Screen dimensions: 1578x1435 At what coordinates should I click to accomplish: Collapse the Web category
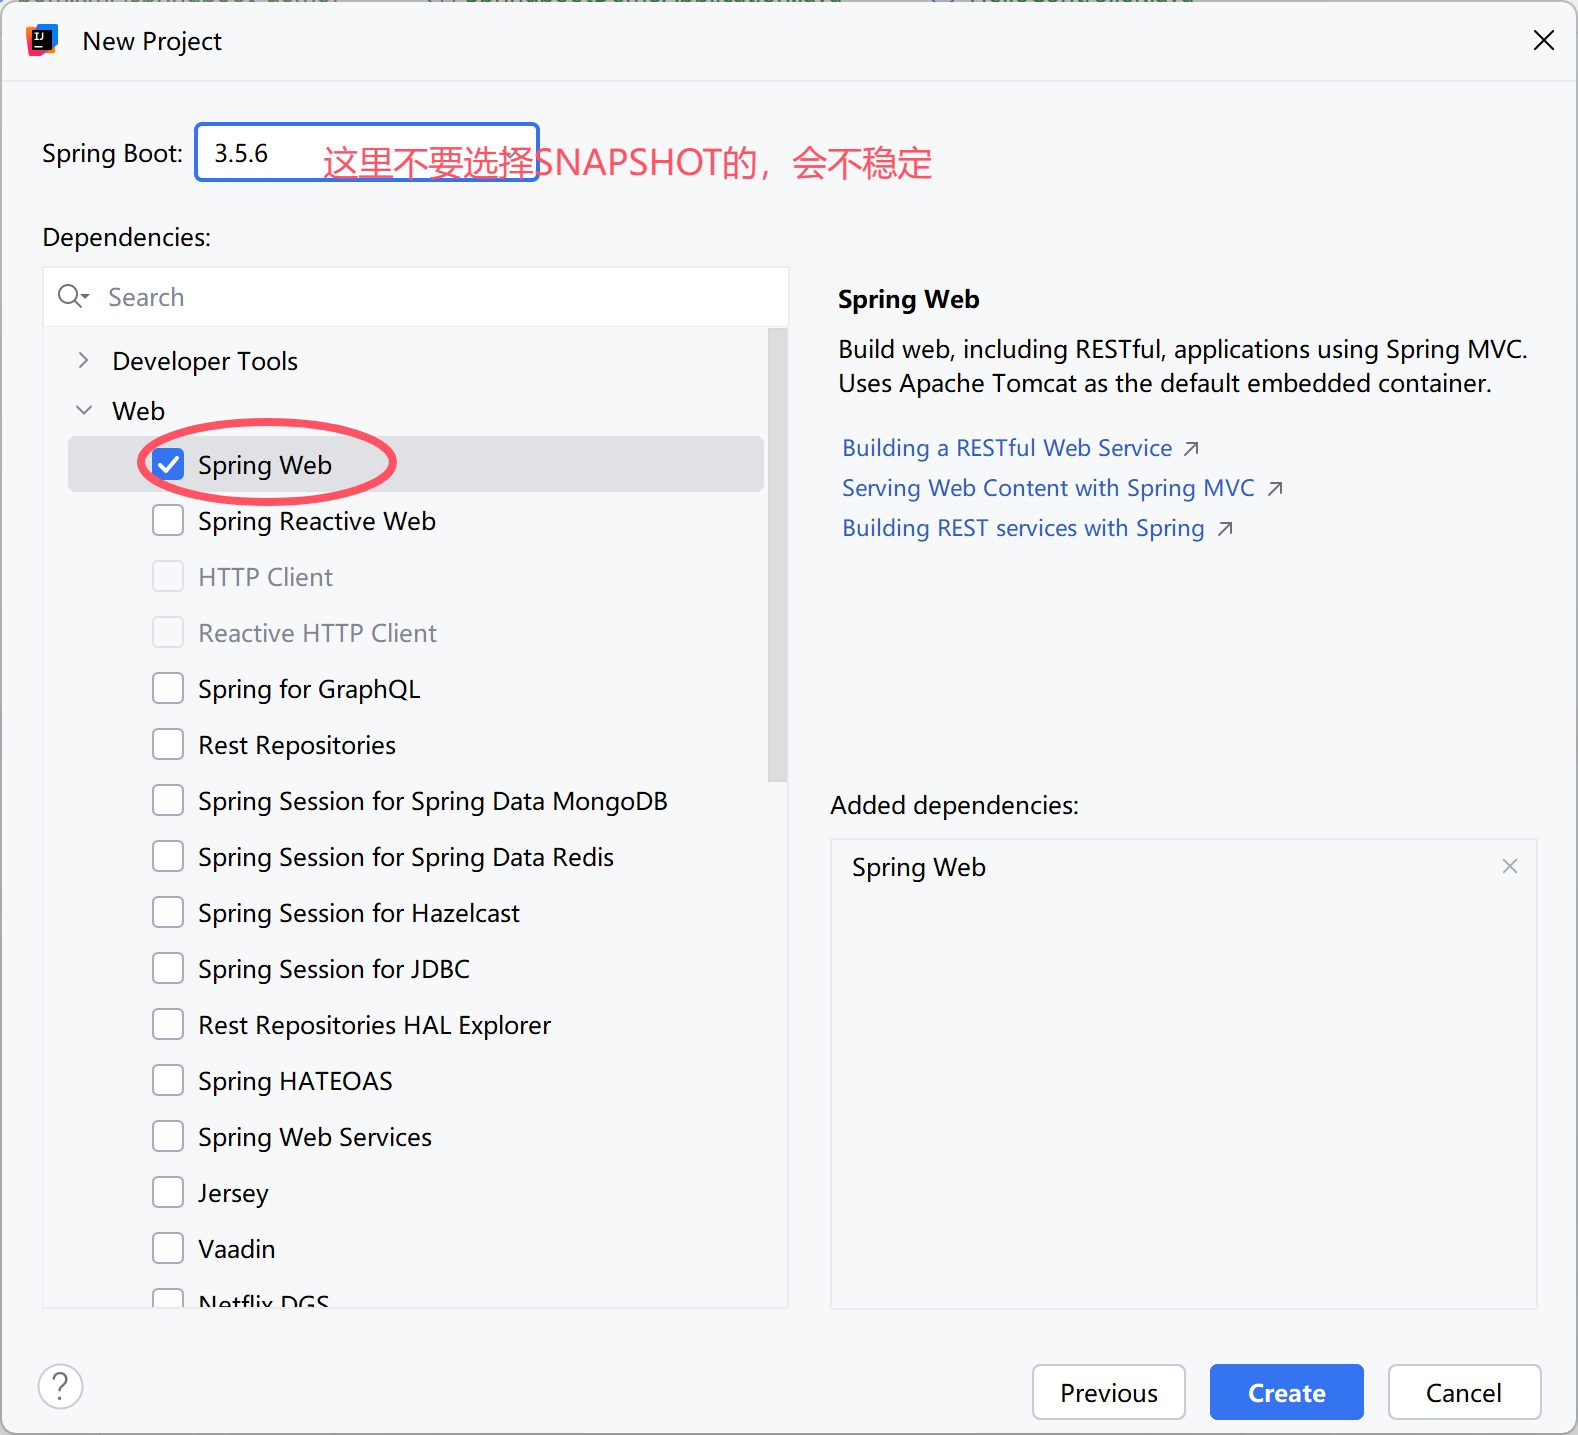coord(84,410)
